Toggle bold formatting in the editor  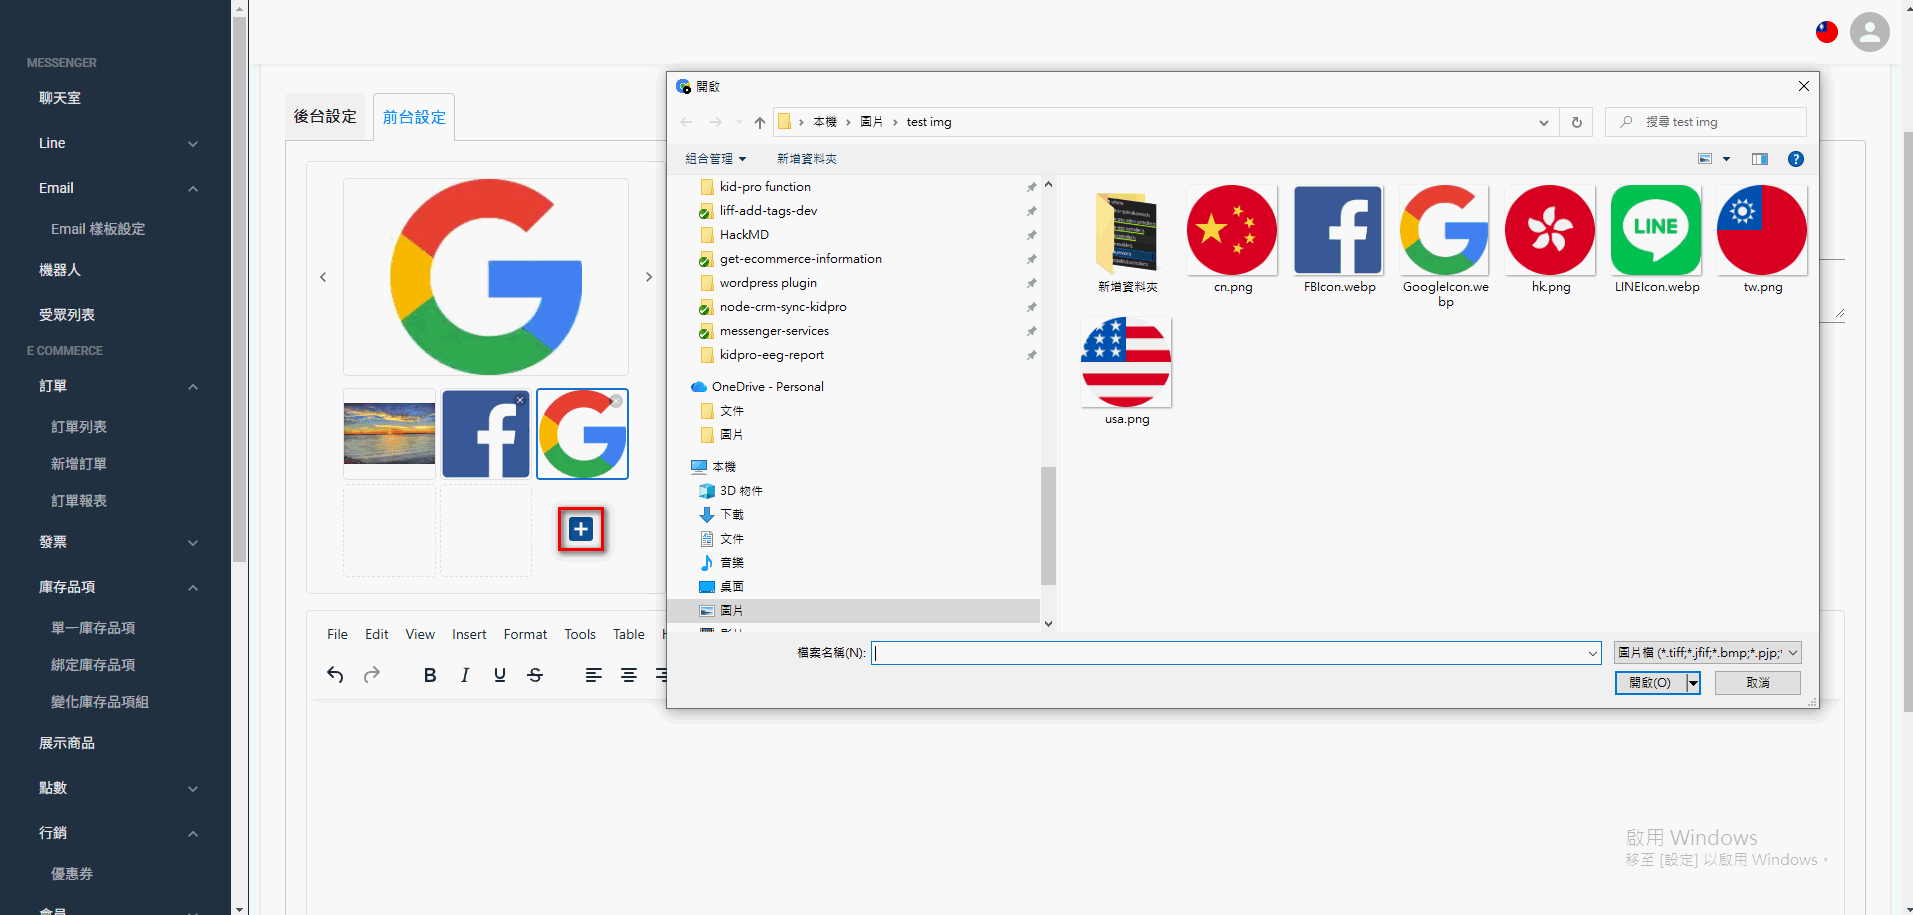430,675
